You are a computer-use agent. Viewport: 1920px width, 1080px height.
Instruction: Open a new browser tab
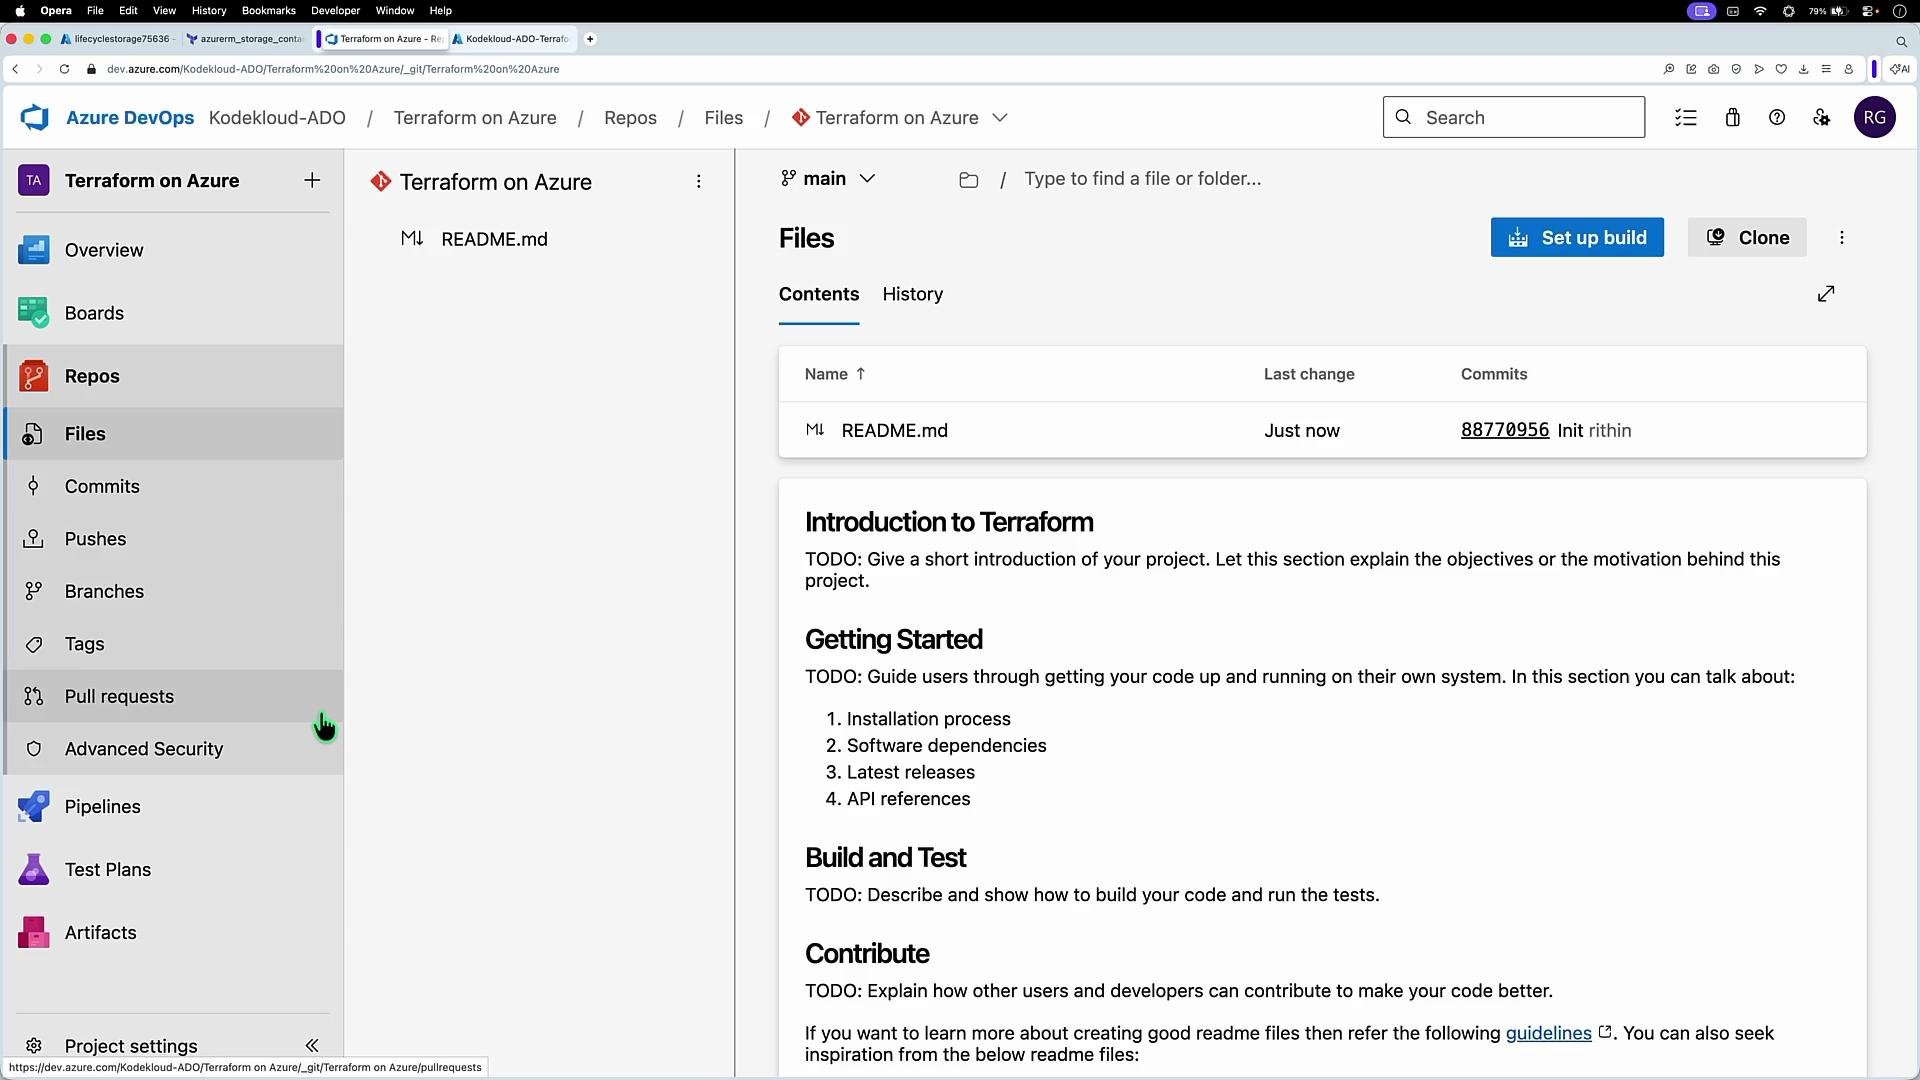tap(590, 39)
